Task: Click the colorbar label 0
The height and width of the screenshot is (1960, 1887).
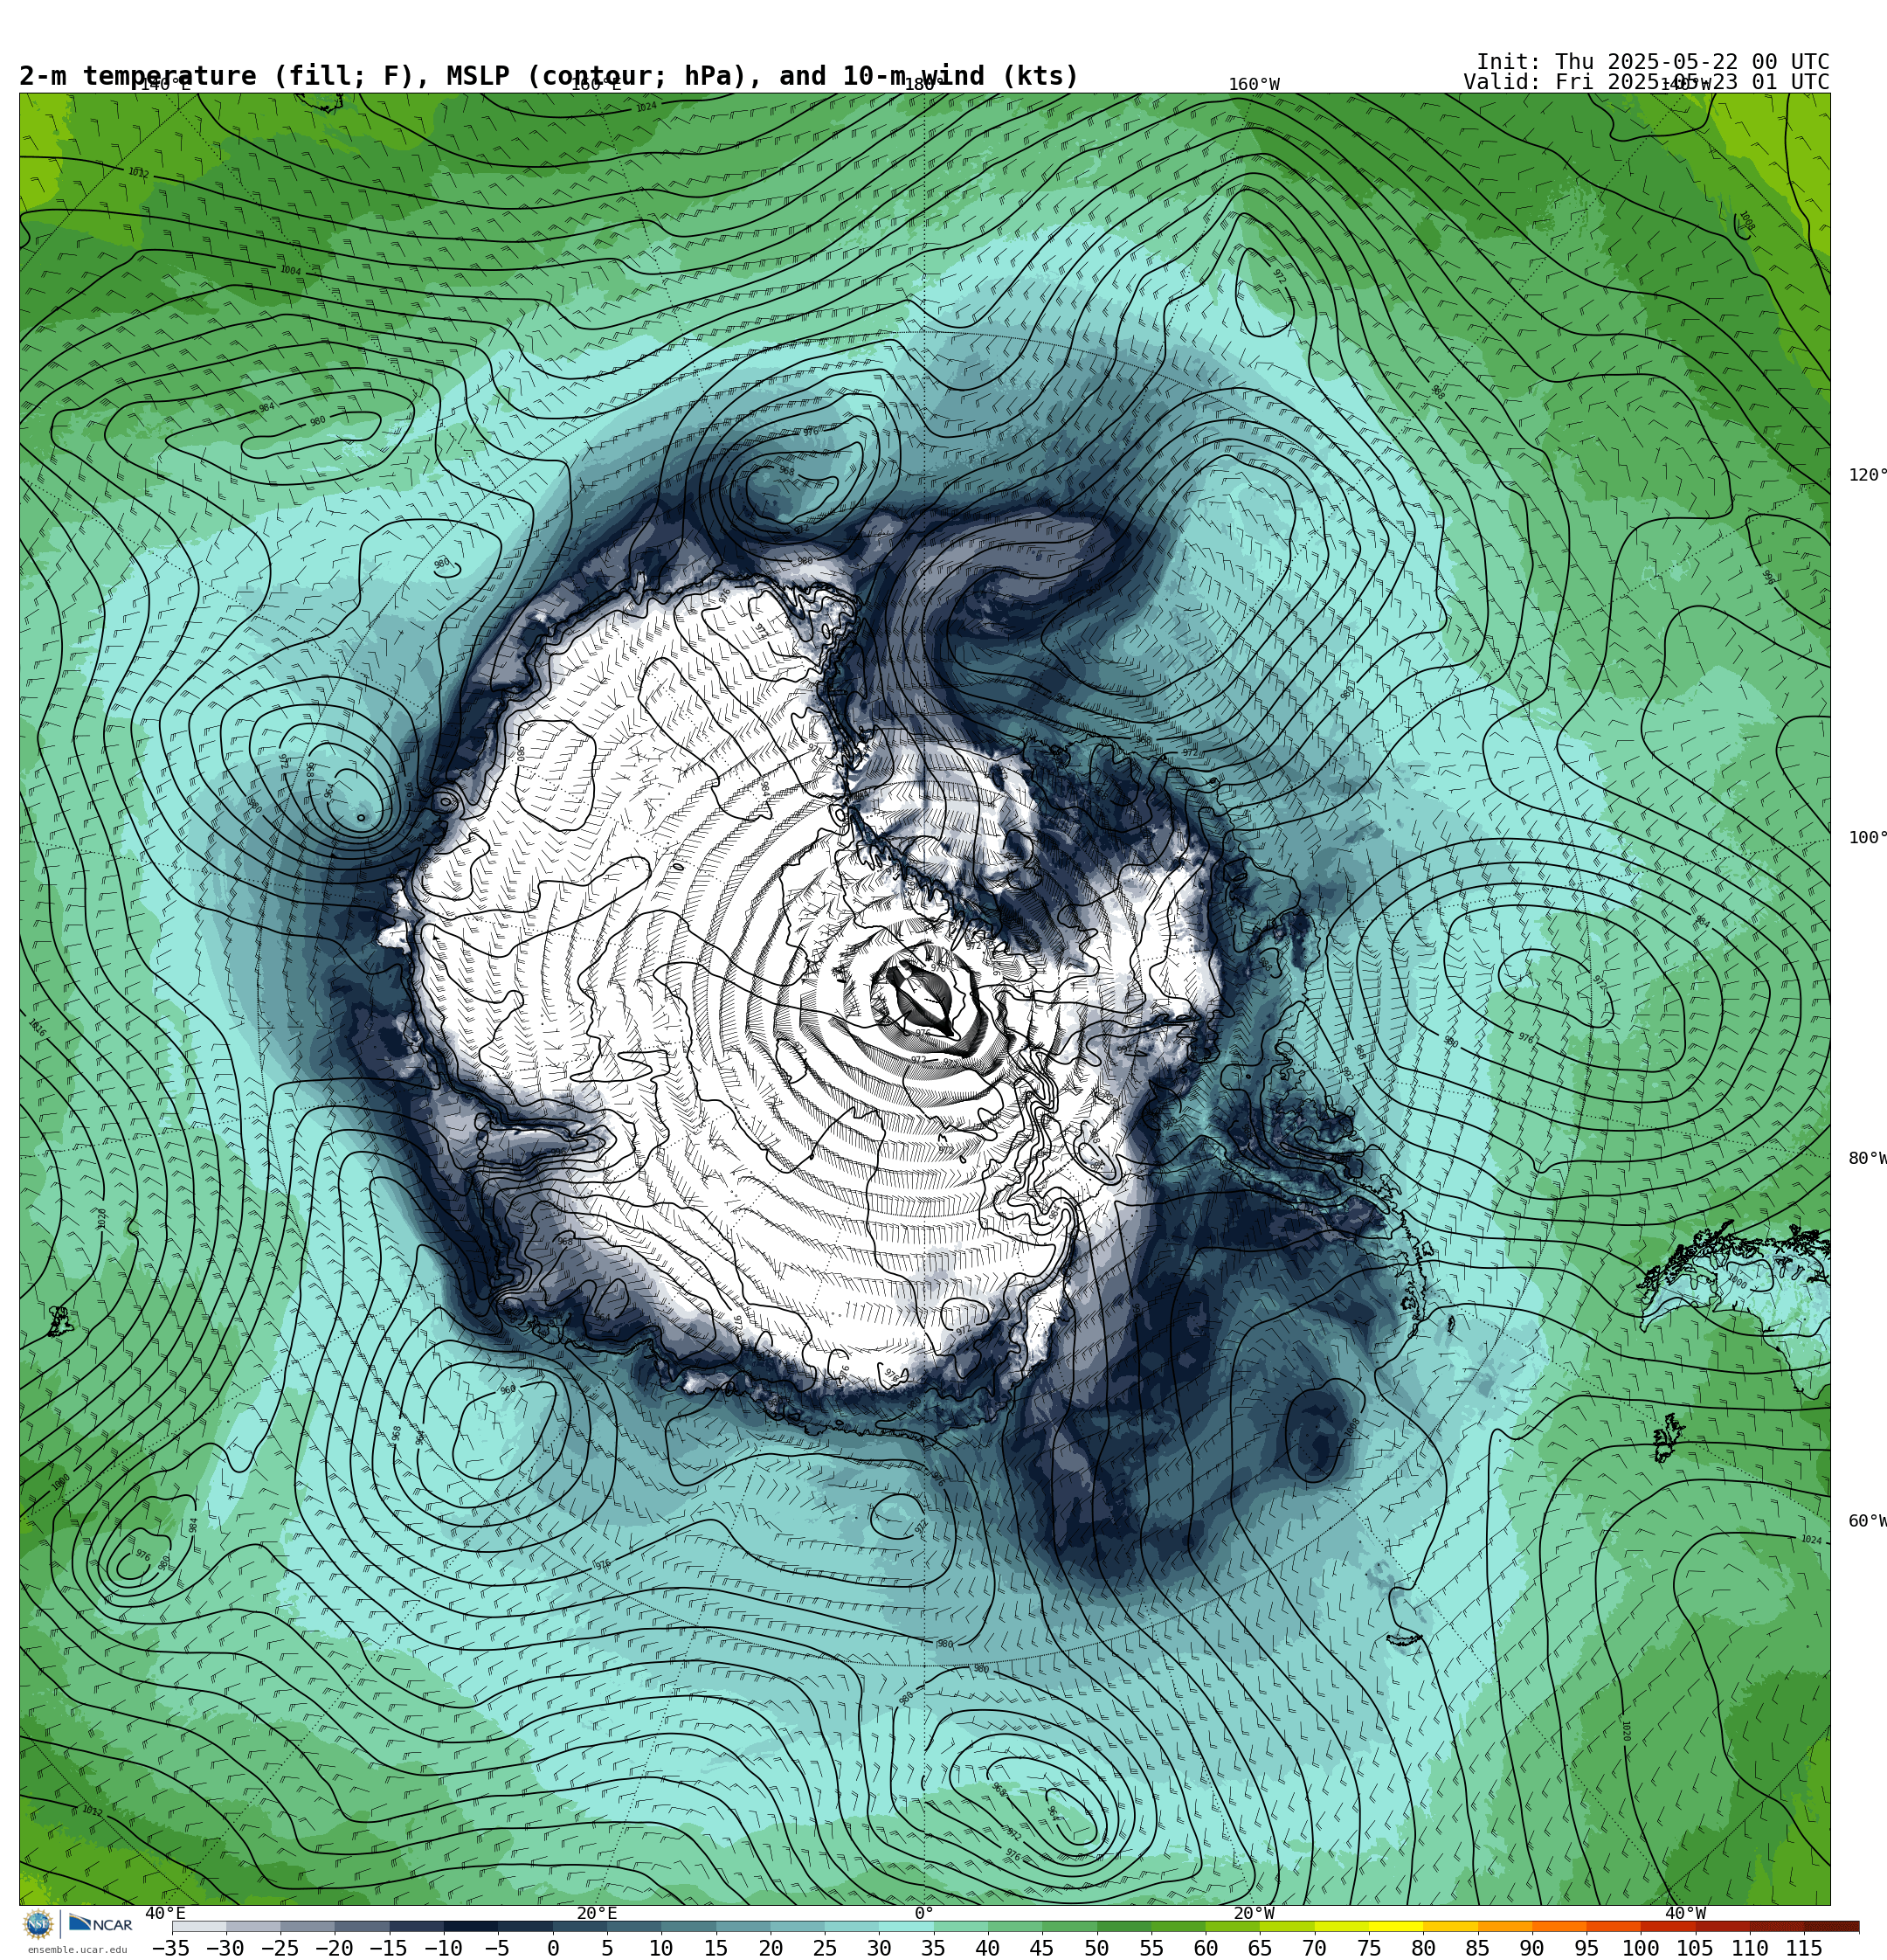Action: click(x=553, y=1948)
